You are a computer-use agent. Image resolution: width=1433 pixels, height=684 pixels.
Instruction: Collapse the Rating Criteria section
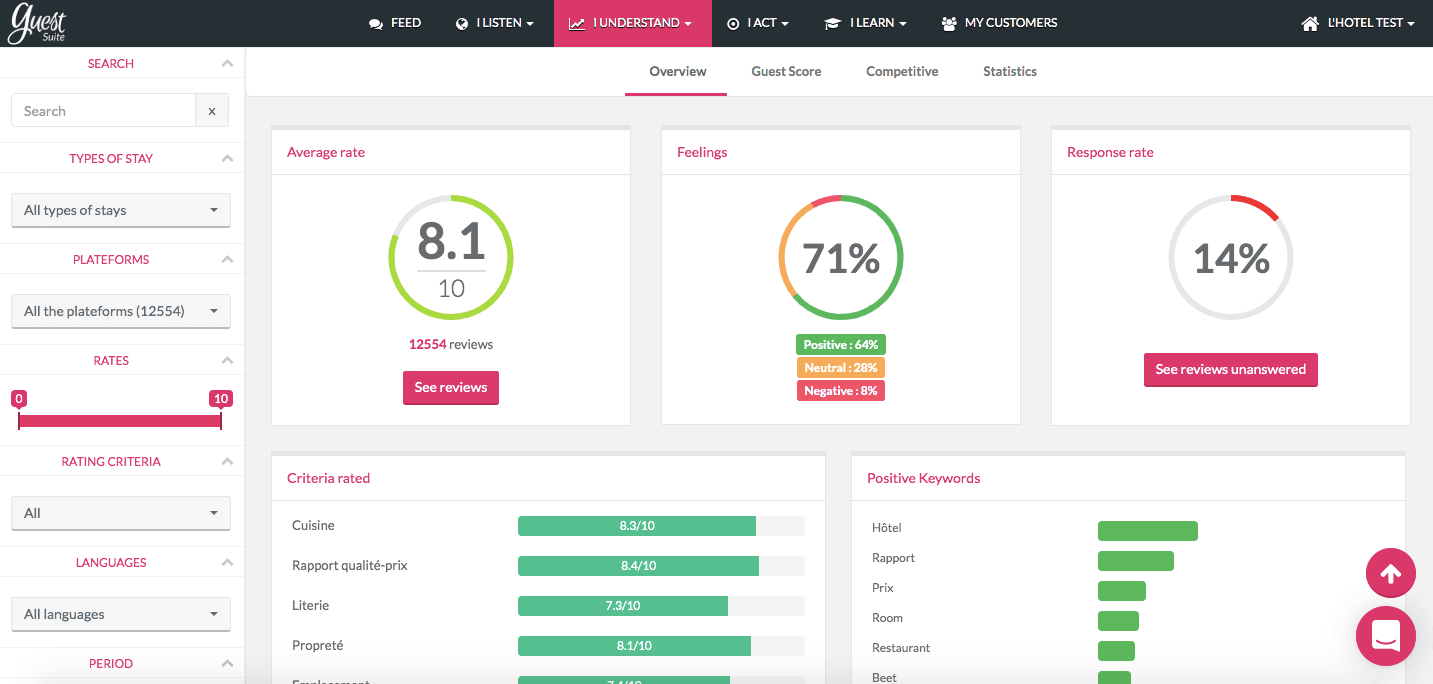(227, 462)
